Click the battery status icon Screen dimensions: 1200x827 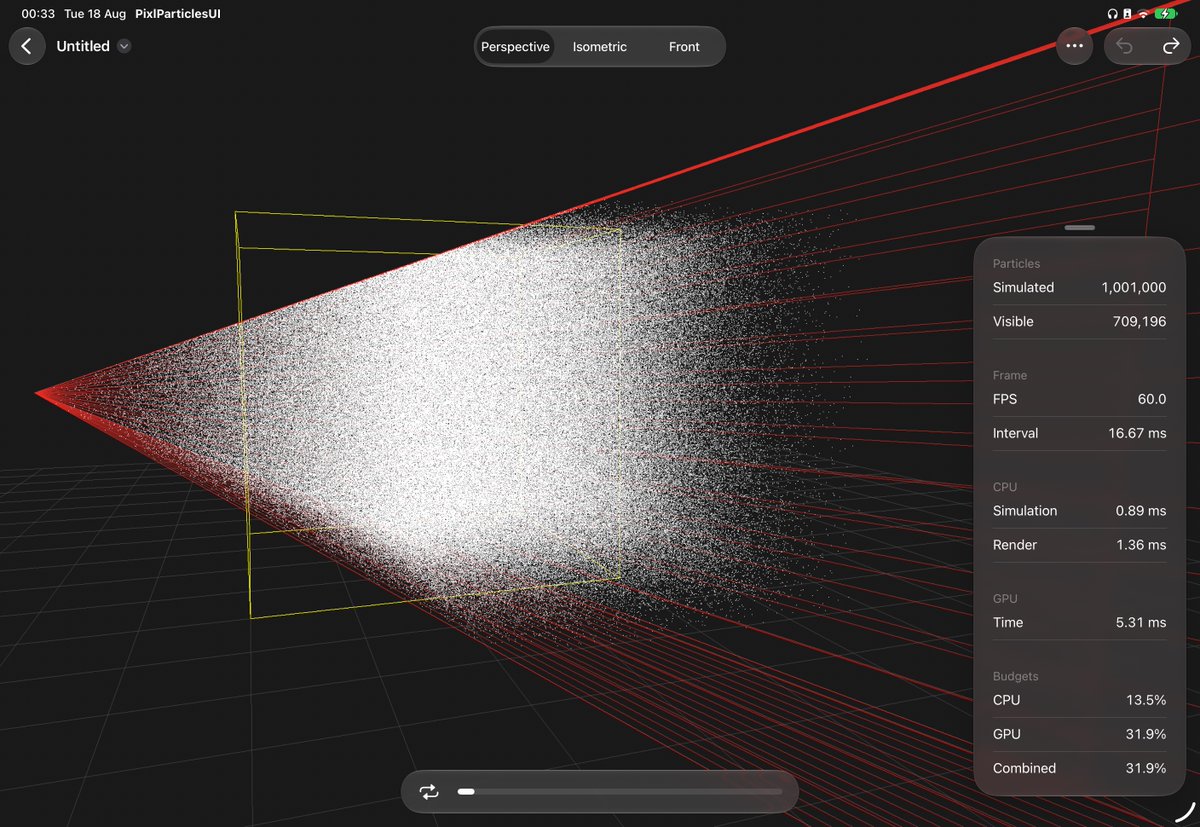[x=1166, y=14]
